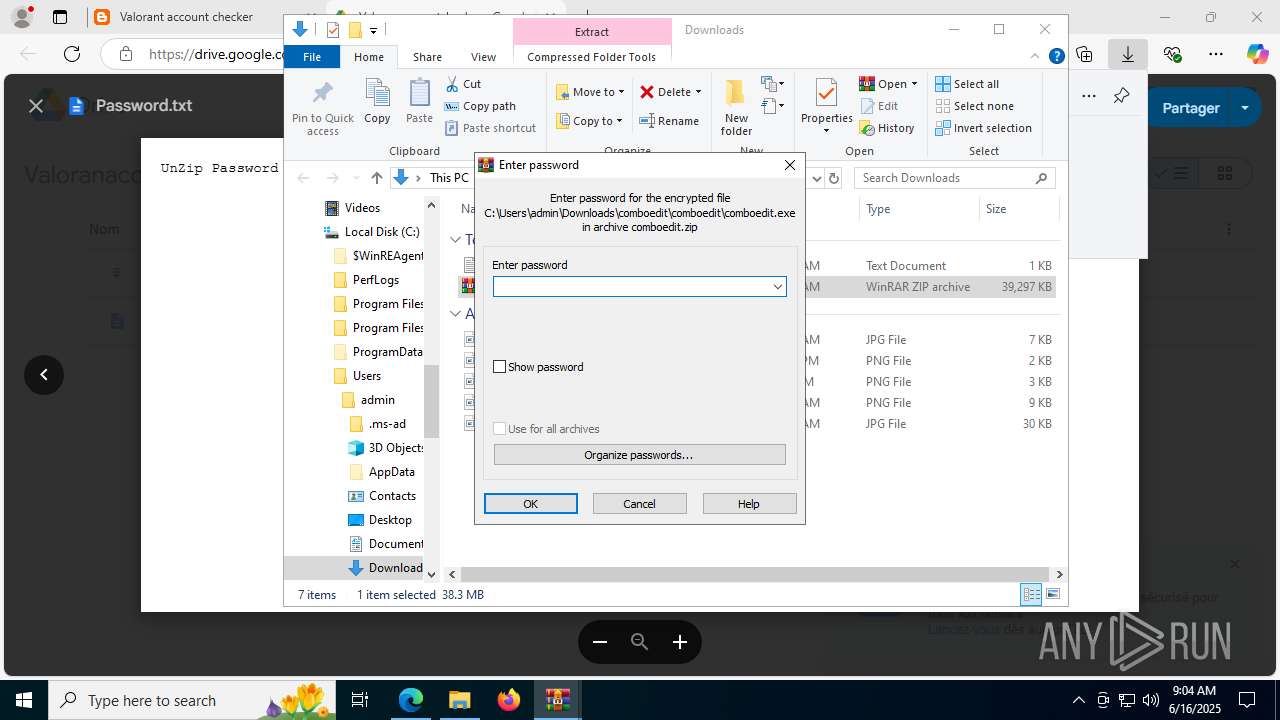
Task: Open the Partager button dropdown arrow
Action: click(1245, 108)
